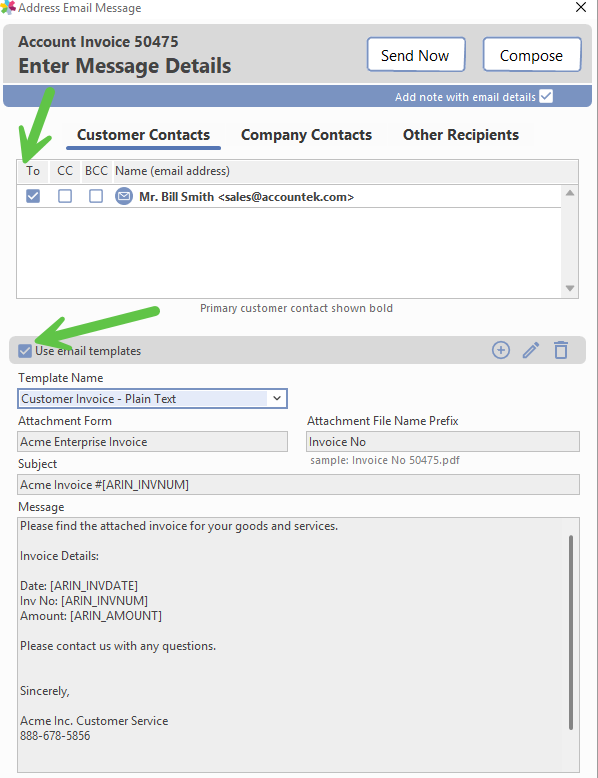598x778 pixels.
Task: Click the contacts list scroll up arrow
Action: tap(570, 193)
